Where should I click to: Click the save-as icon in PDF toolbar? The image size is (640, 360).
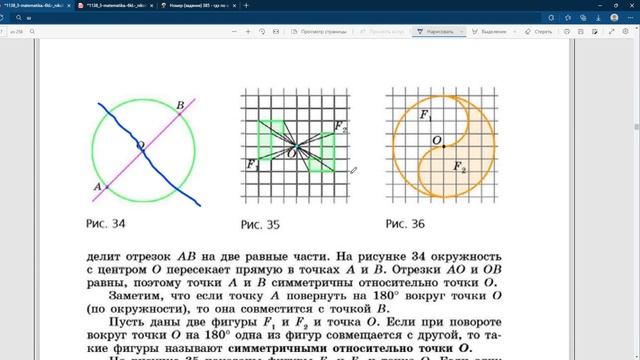595,31
